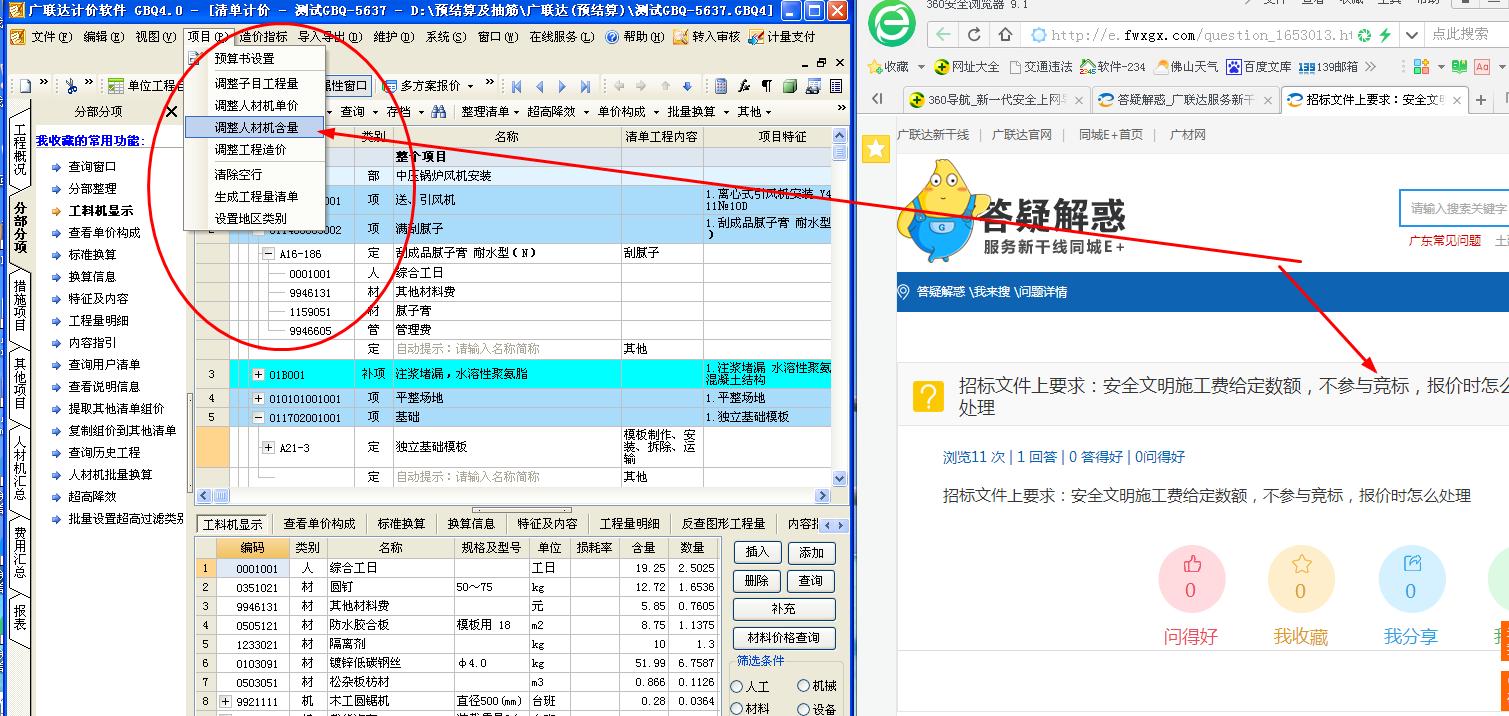
Task: Collapse the A16-186 tree row
Action: tap(268, 254)
